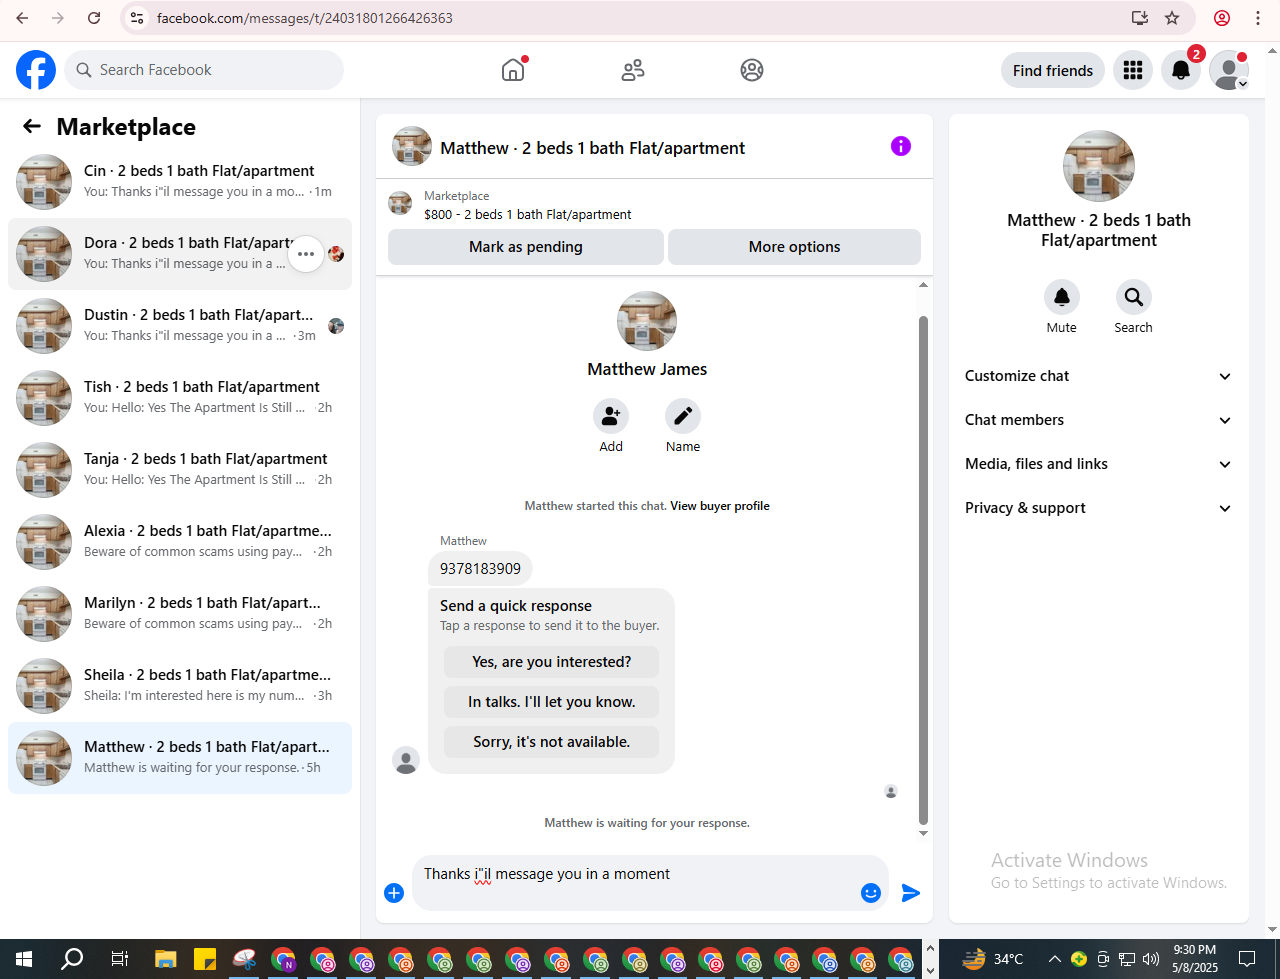
Task: Expand Media, files and links section
Action: (1099, 464)
